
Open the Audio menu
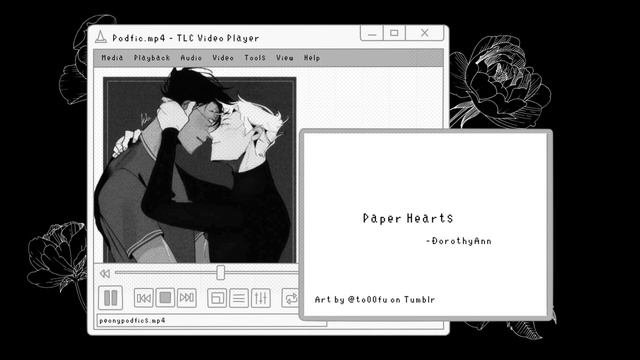coord(191,58)
